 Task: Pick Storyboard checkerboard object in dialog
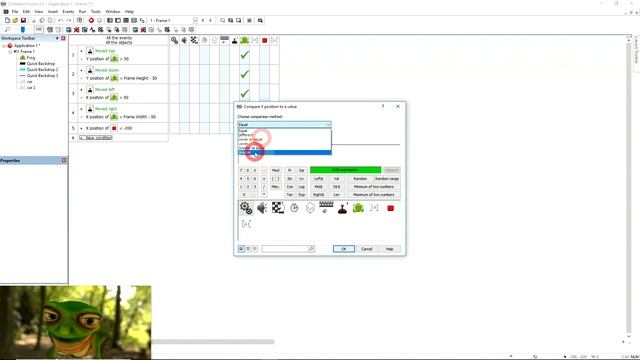278,208
